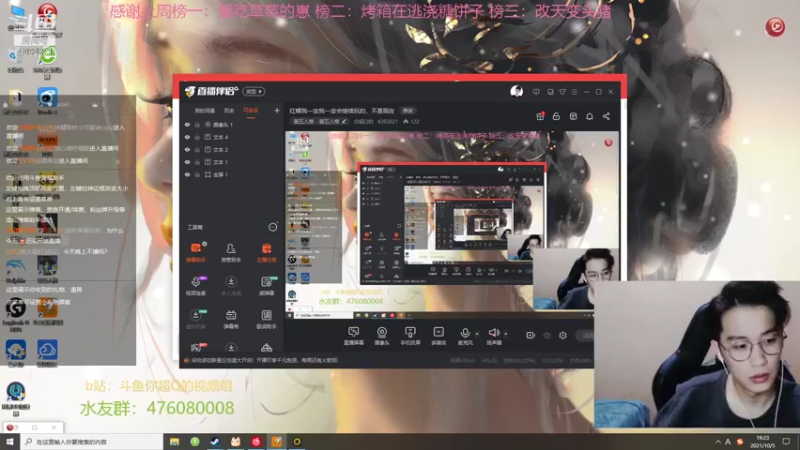Open the 虚拟形象 tool with NEW badge
800x450 pixels.
pos(196,319)
